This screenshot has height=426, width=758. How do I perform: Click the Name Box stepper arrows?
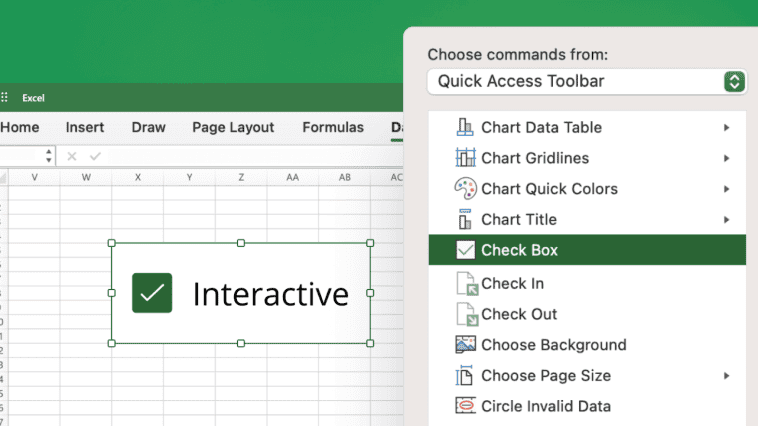click(49, 156)
